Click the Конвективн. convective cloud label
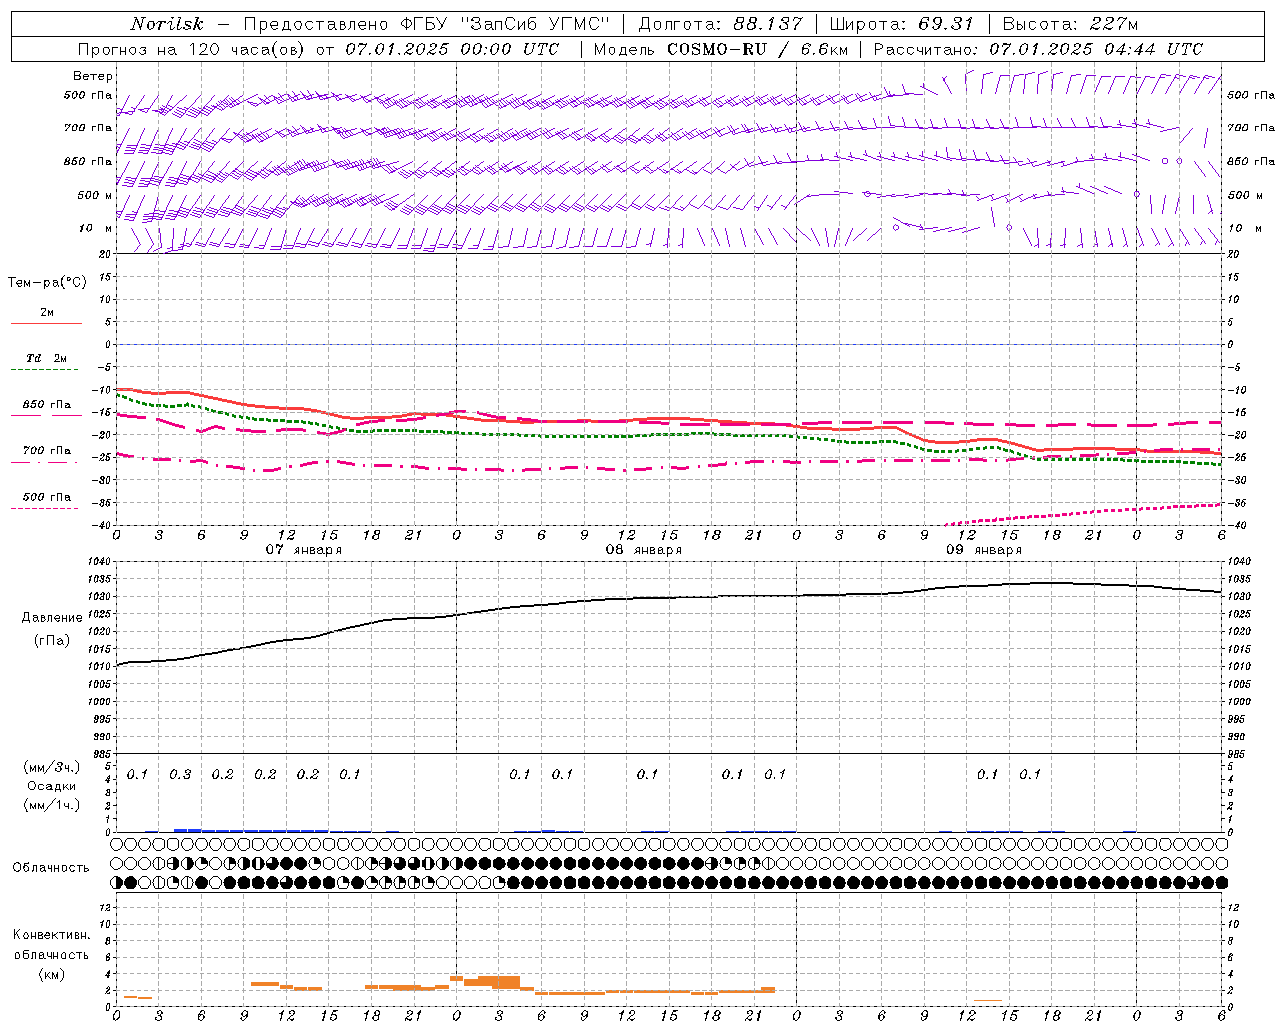Viewport: 1280px width, 1024px height. (x=51, y=935)
